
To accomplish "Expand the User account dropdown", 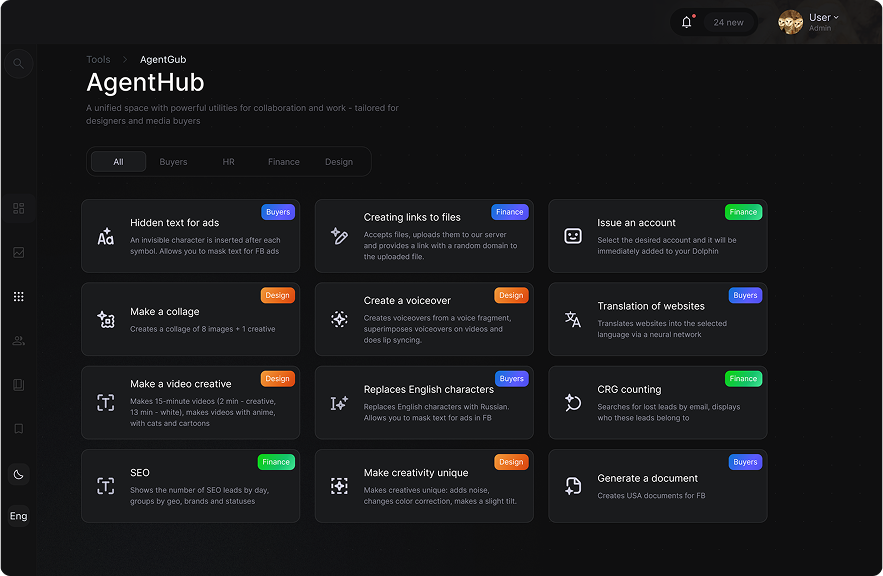I will tap(821, 16).
